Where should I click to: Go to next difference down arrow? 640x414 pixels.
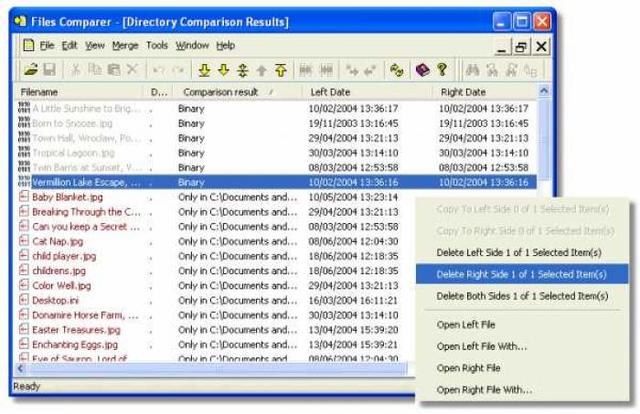(223, 70)
